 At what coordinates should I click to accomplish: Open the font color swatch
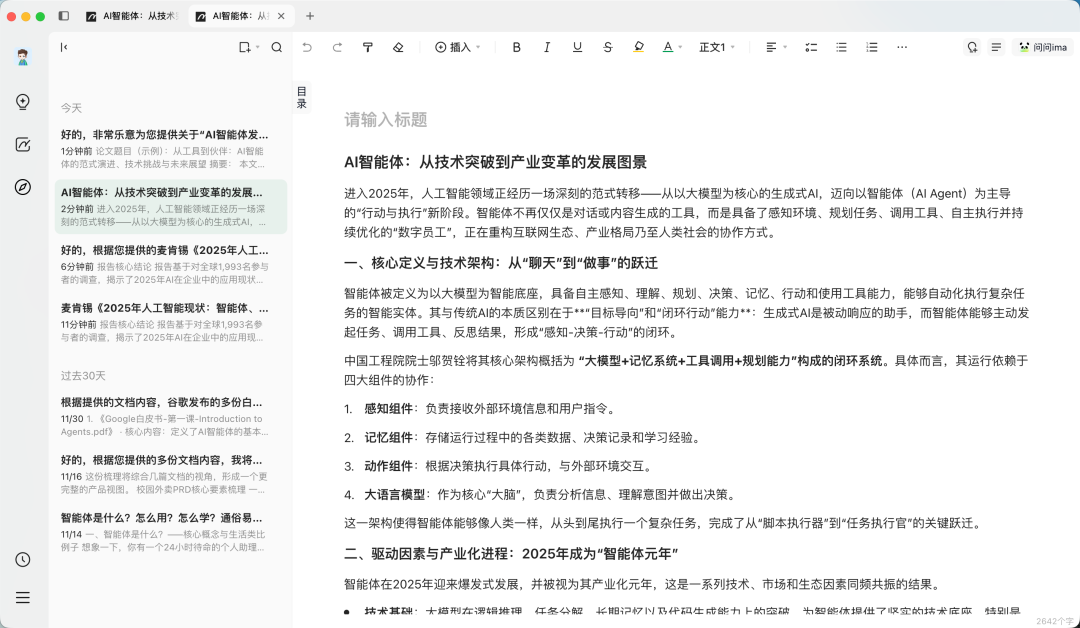click(x=668, y=47)
